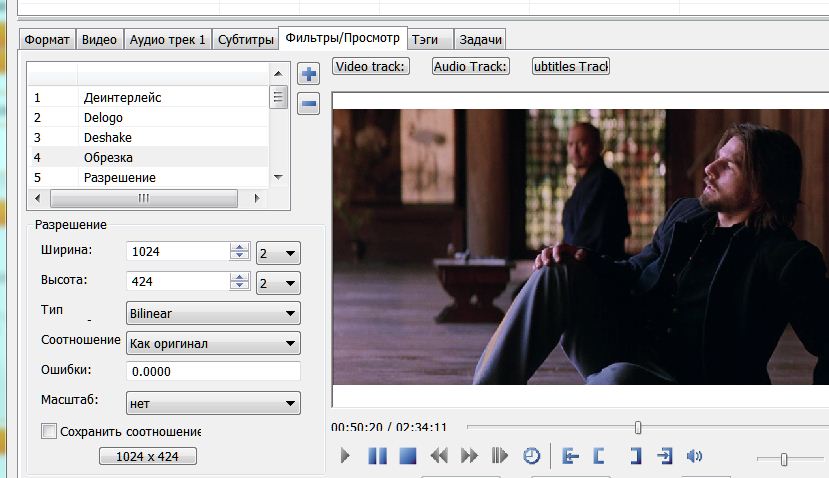
Task: Open the Тэги tab
Action: click(430, 40)
